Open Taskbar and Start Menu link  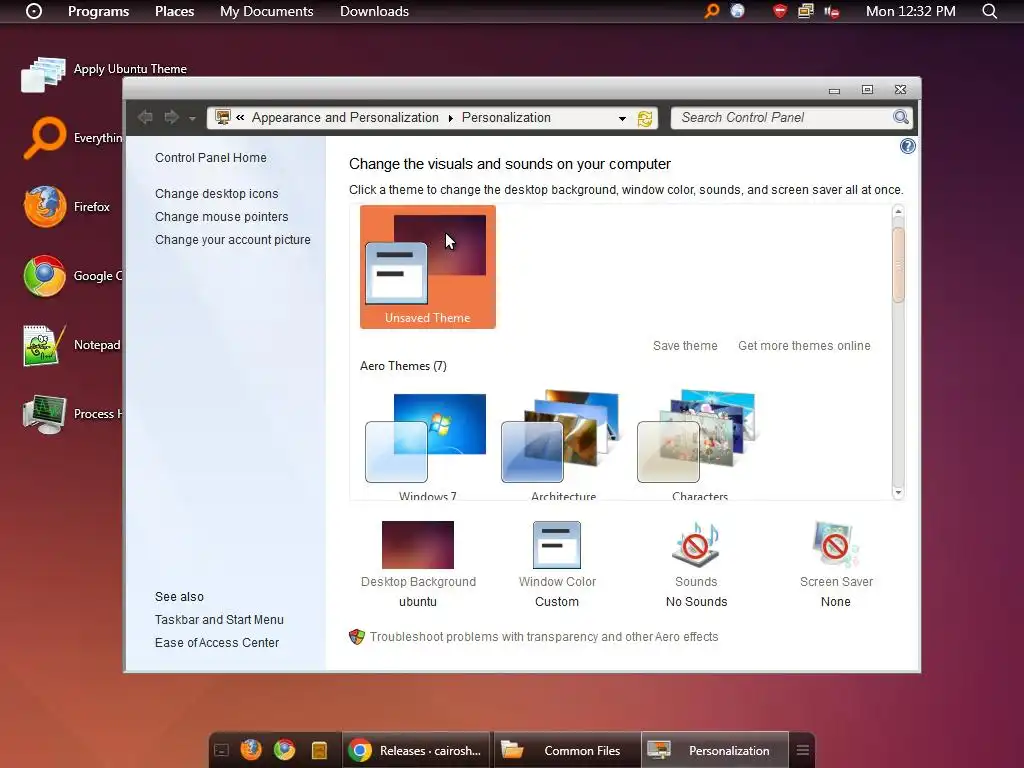coord(219,620)
